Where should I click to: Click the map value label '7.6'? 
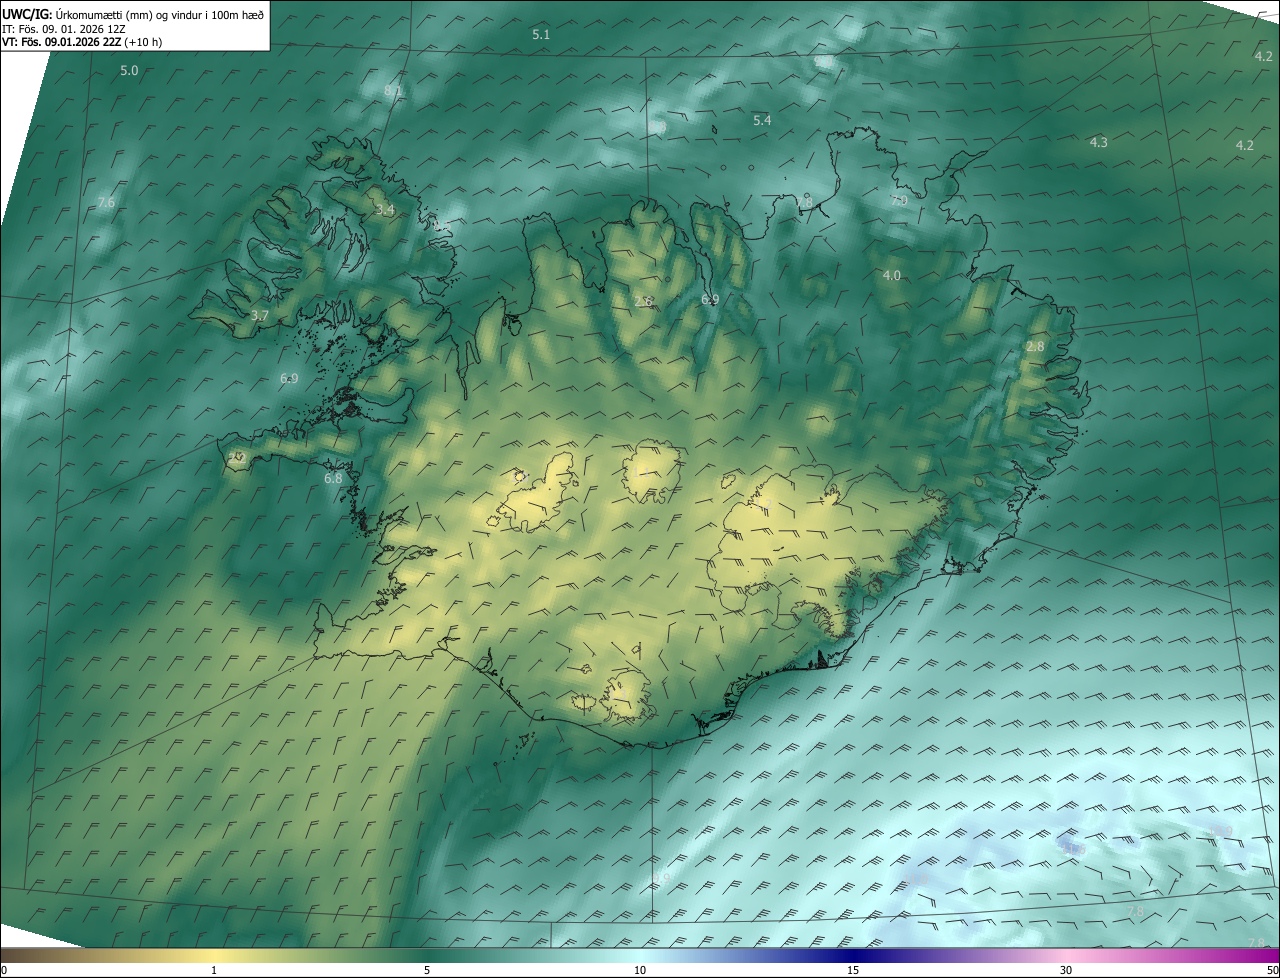(106, 203)
